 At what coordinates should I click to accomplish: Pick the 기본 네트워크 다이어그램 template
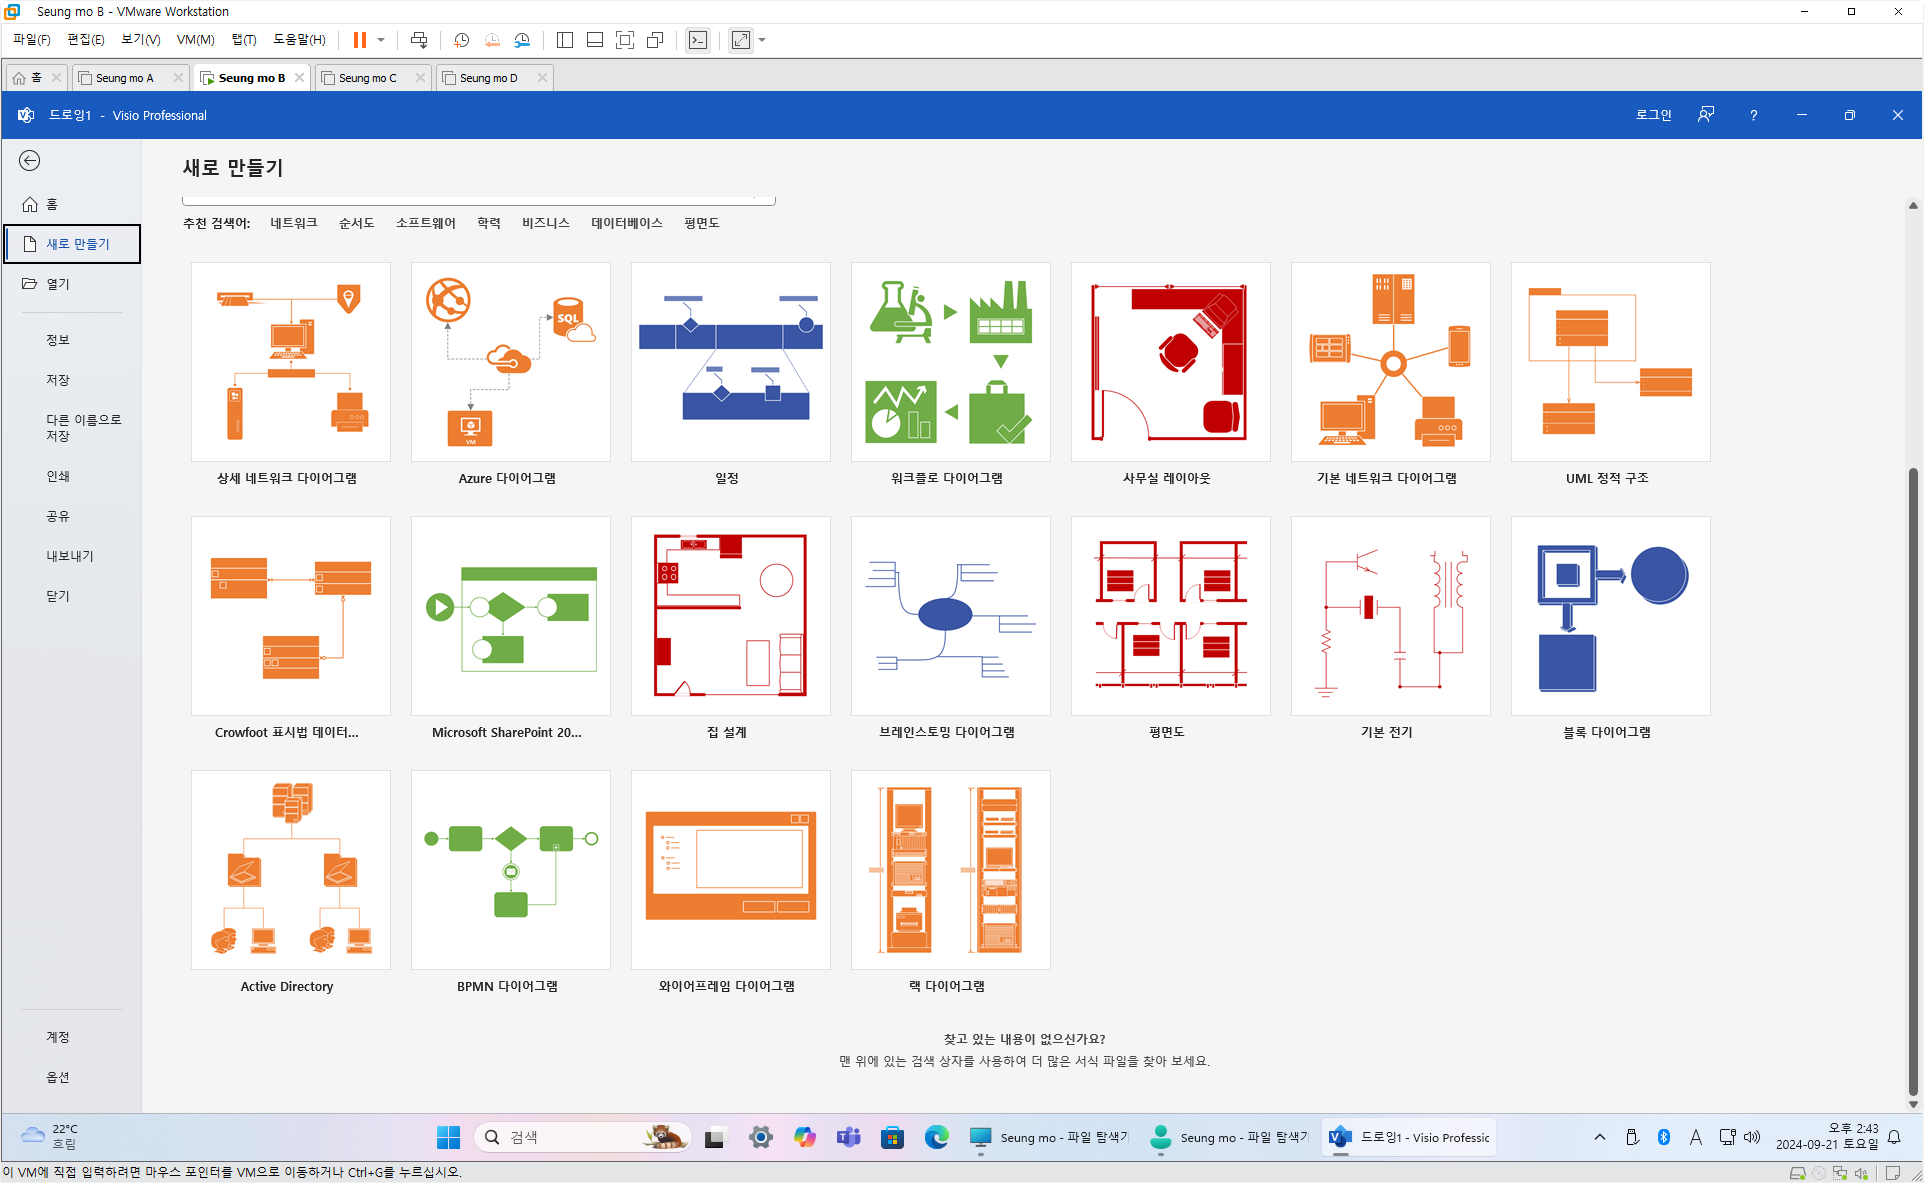pos(1390,362)
